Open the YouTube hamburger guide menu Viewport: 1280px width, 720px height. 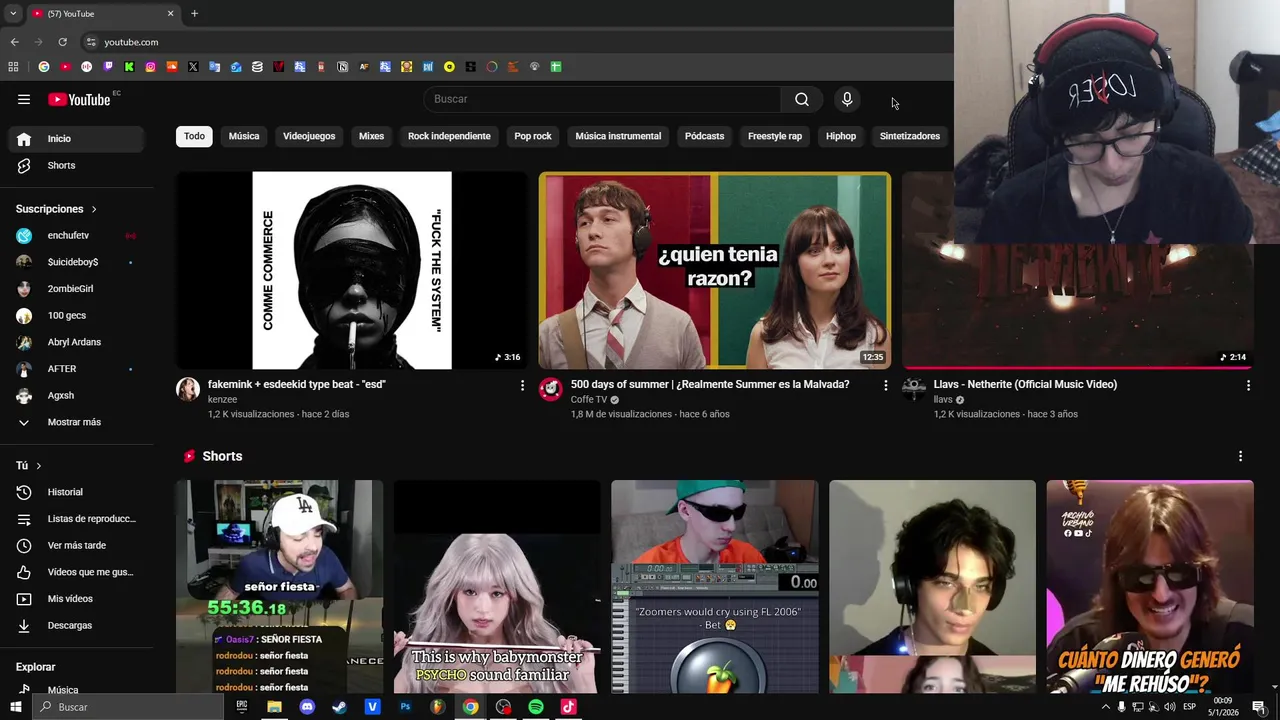(x=24, y=99)
